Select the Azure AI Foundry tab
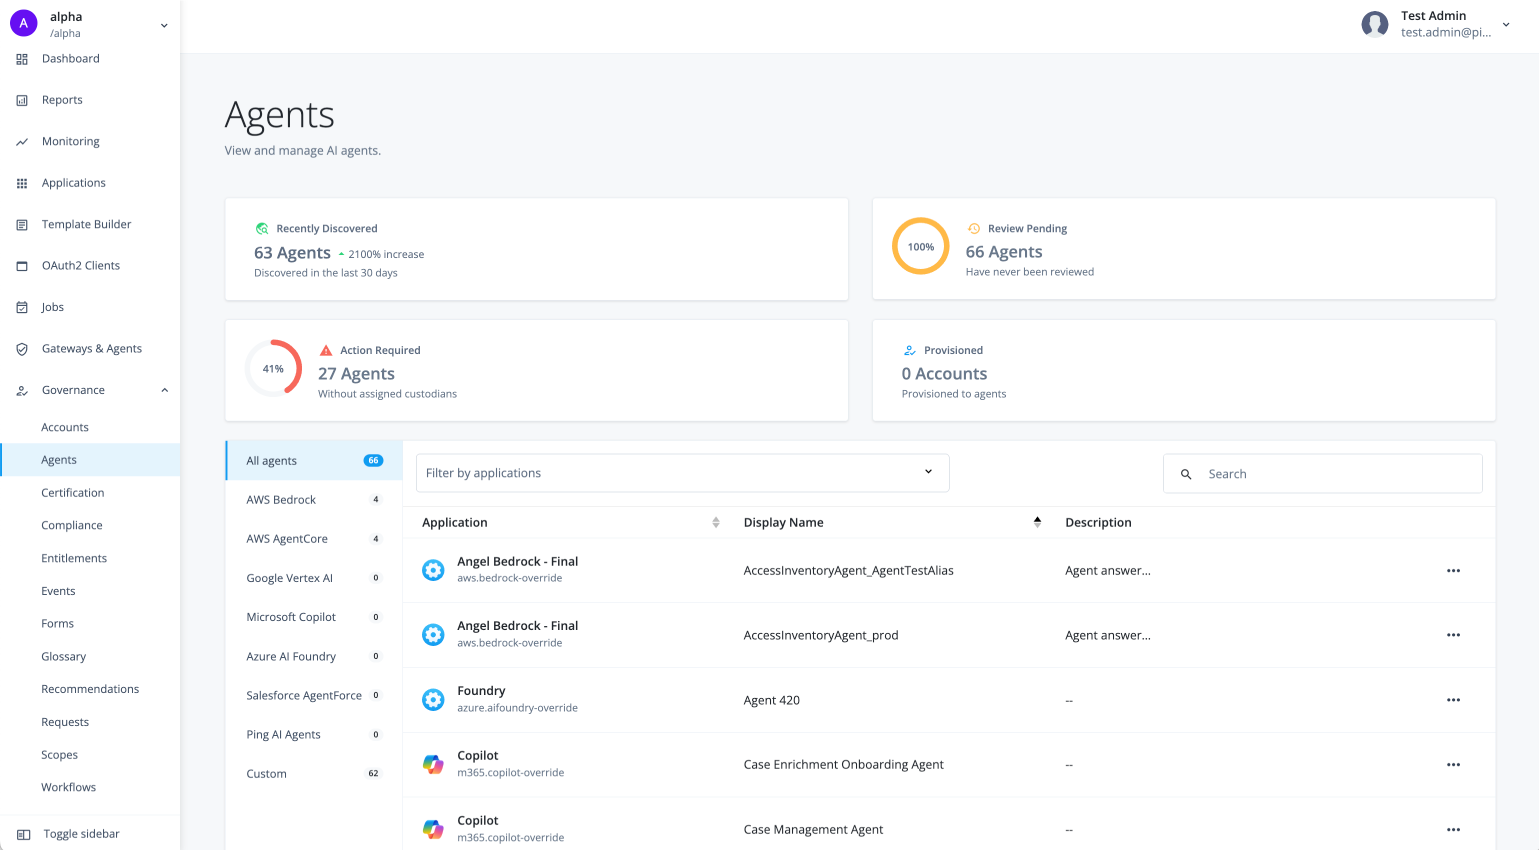Viewport: 1539px width, 850px height. pyautogui.click(x=314, y=656)
